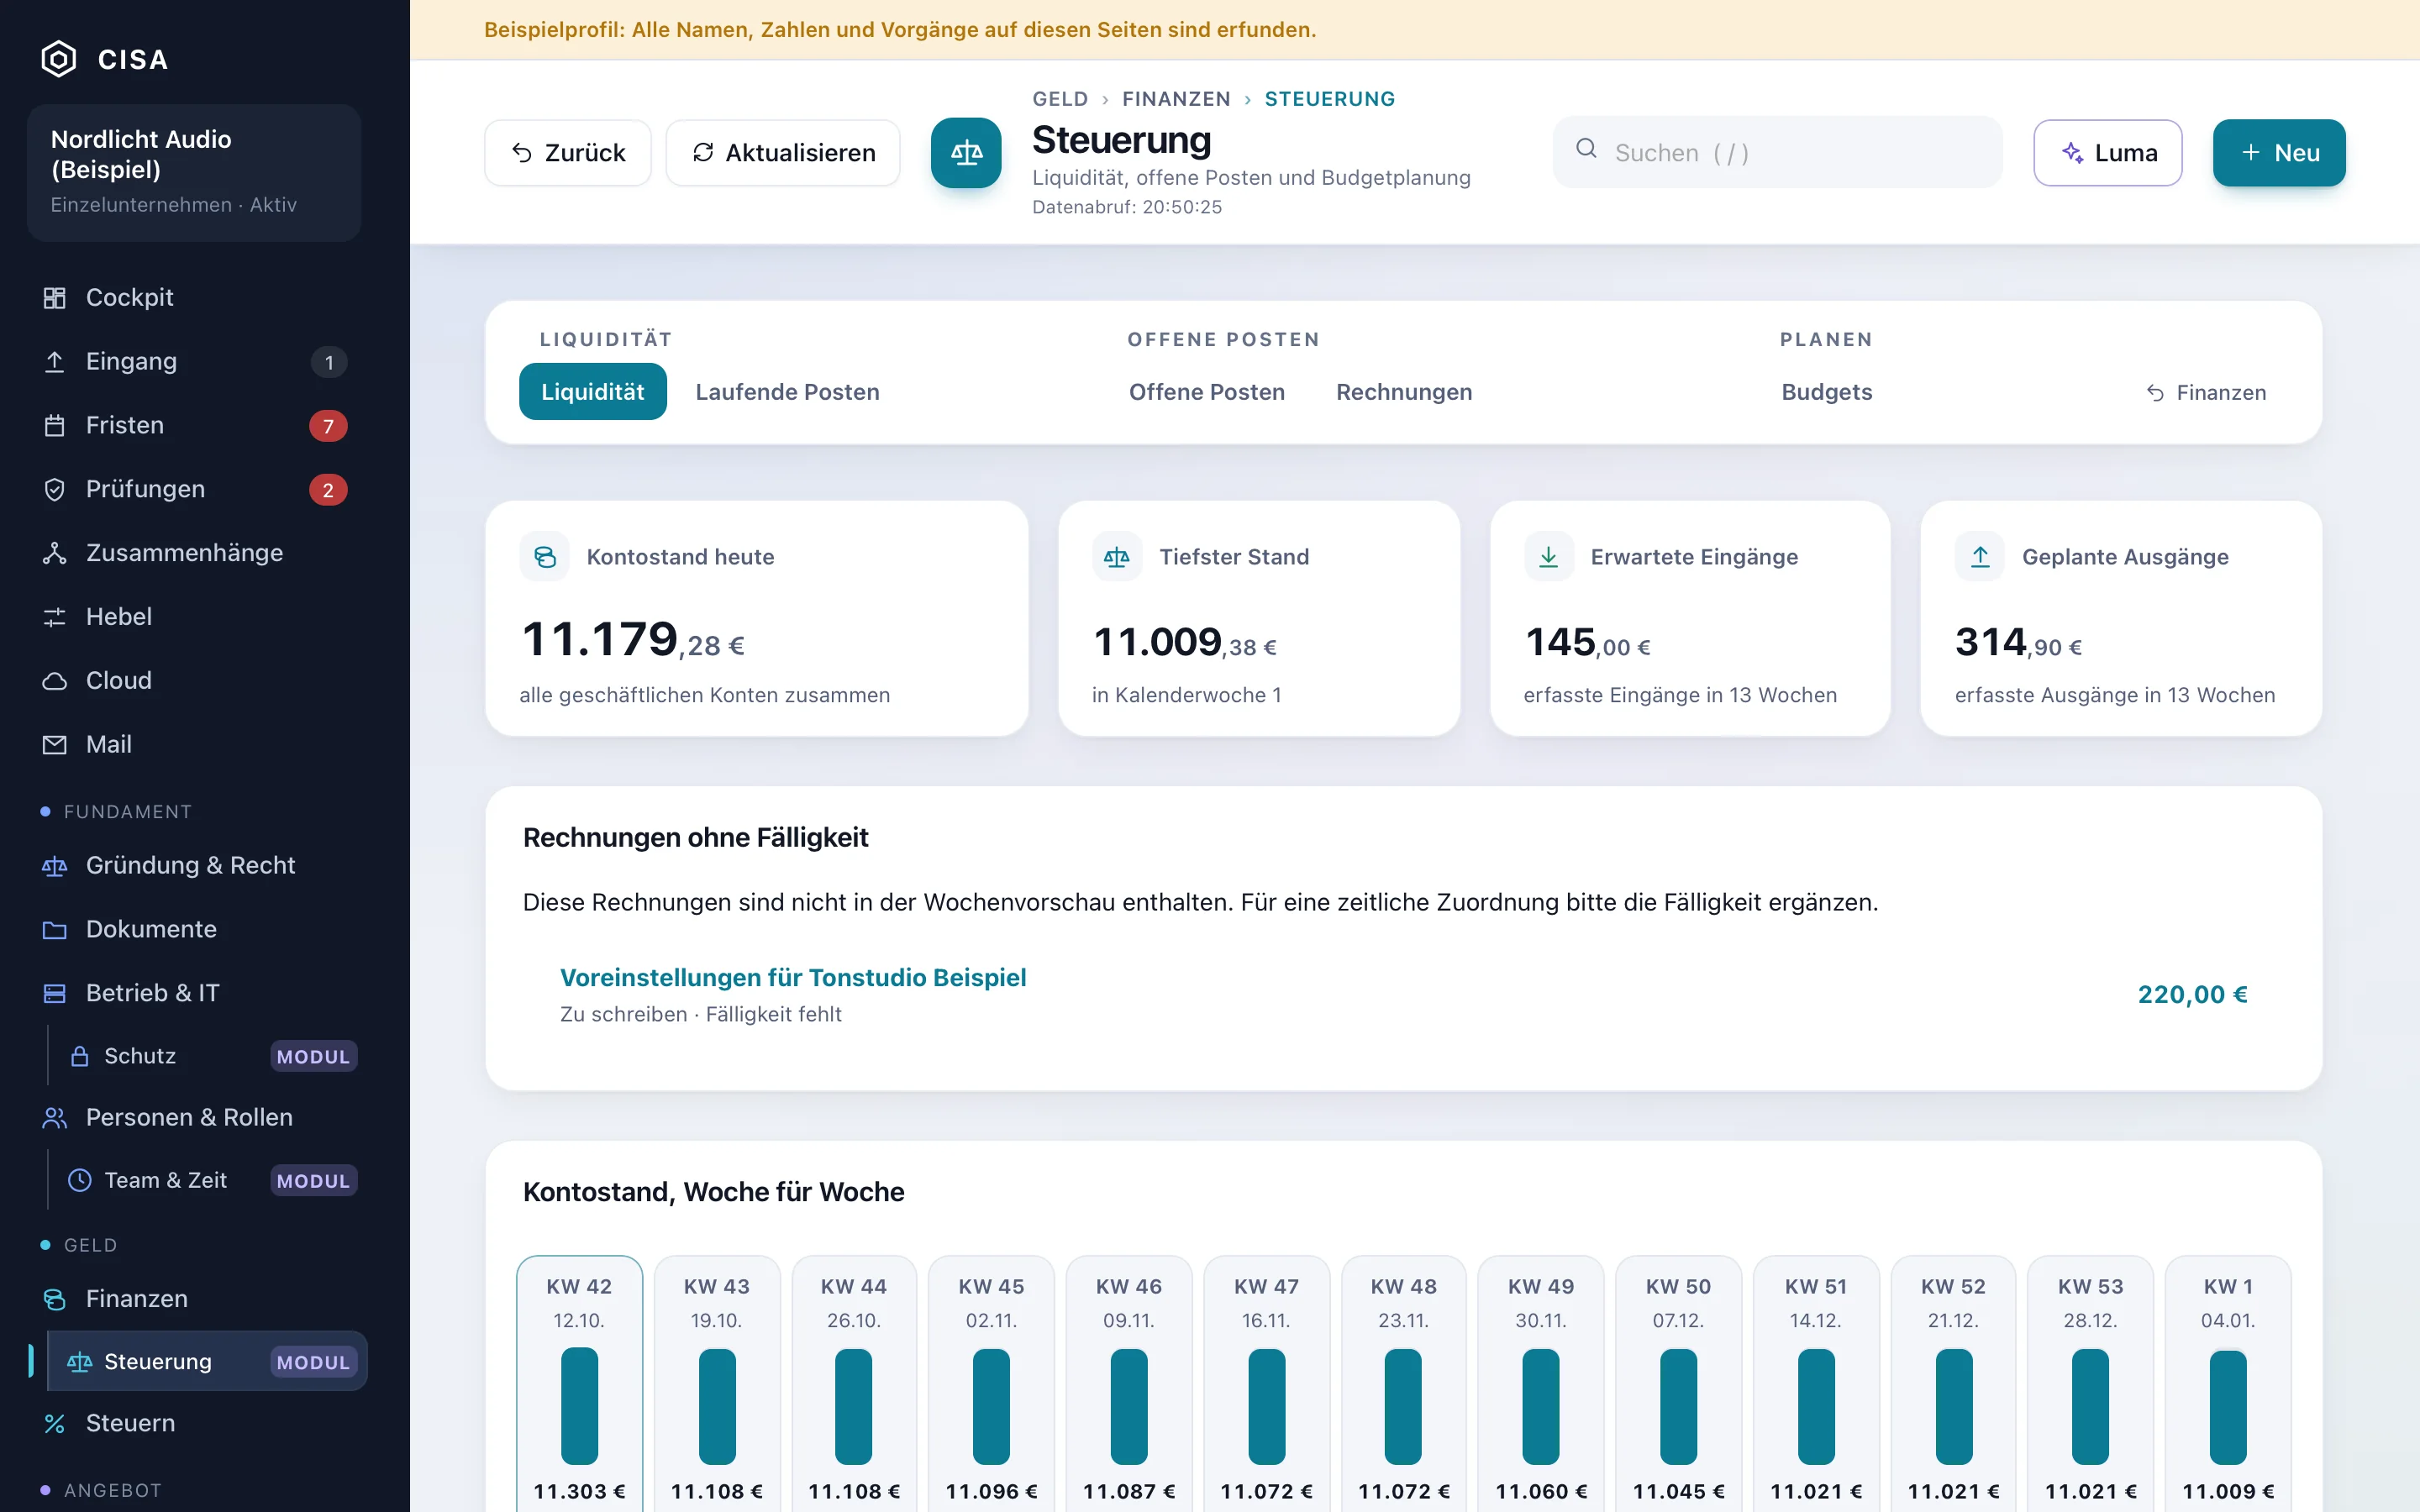Image resolution: width=2420 pixels, height=1512 pixels.
Task: Open the Schutz module
Action: (x=208, y=1056)
